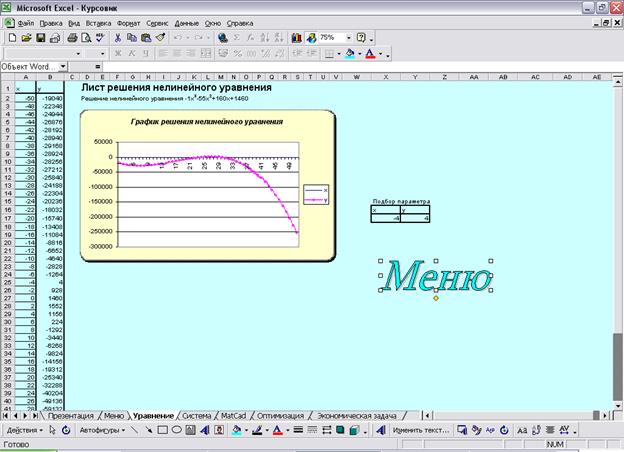Select the Oval drawing tool
Image resolution: width=624 pixels, height=452 pixels.
point(177,430)
